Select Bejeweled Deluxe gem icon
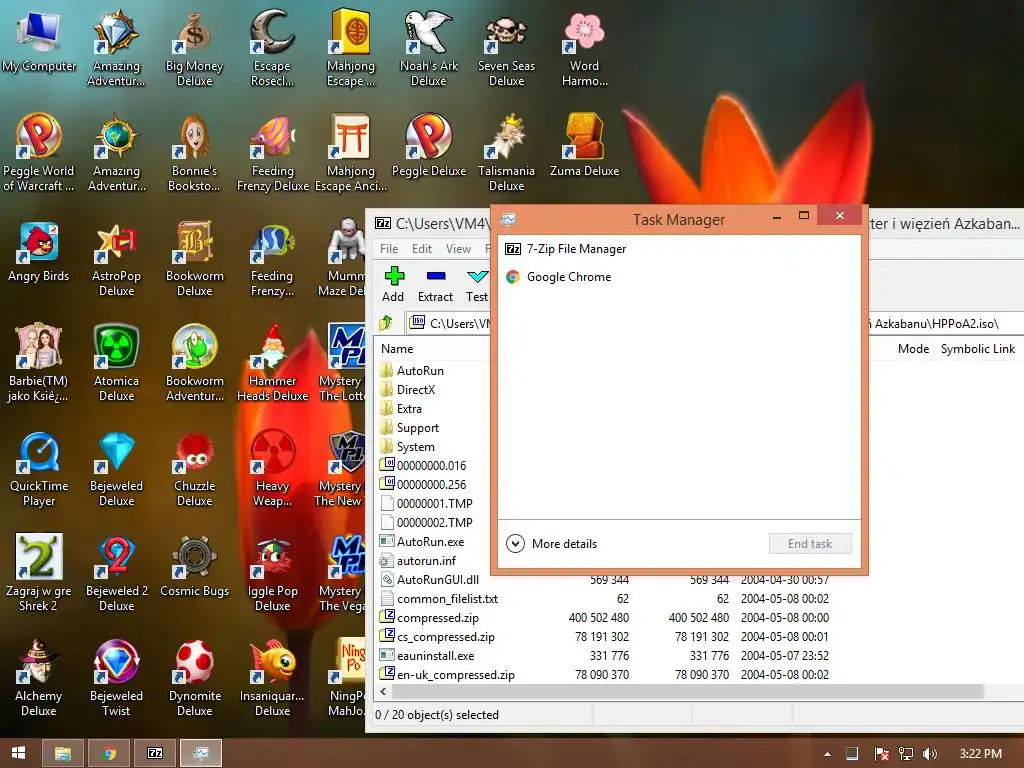1024x768 pixels. coord(116,469)
